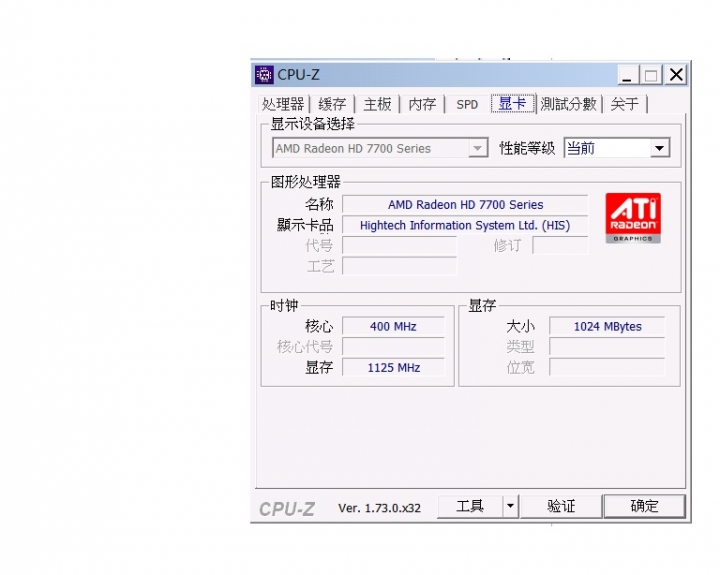
Task: Click the 工具 button
Action: pos(470,507)
